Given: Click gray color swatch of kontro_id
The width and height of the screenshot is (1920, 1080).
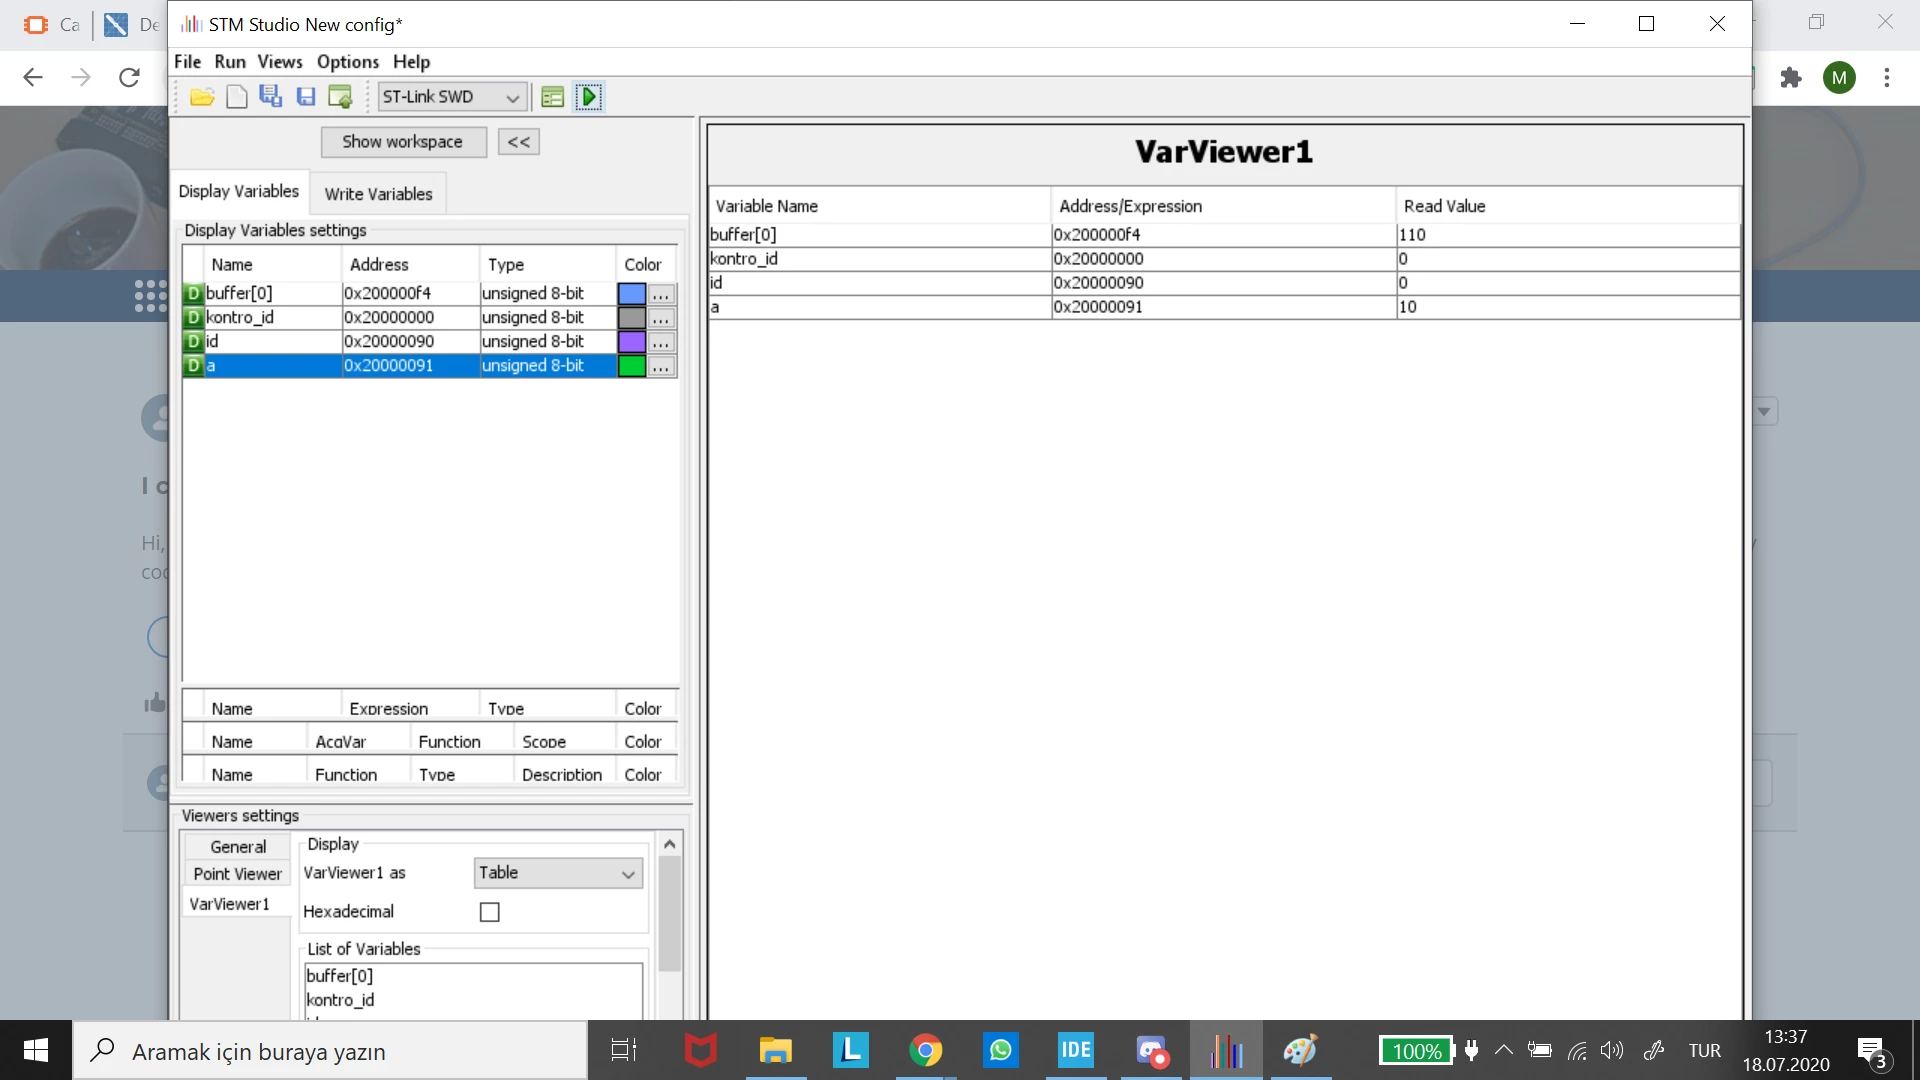Looking at the screenshot, I should (x=632, y=318).
